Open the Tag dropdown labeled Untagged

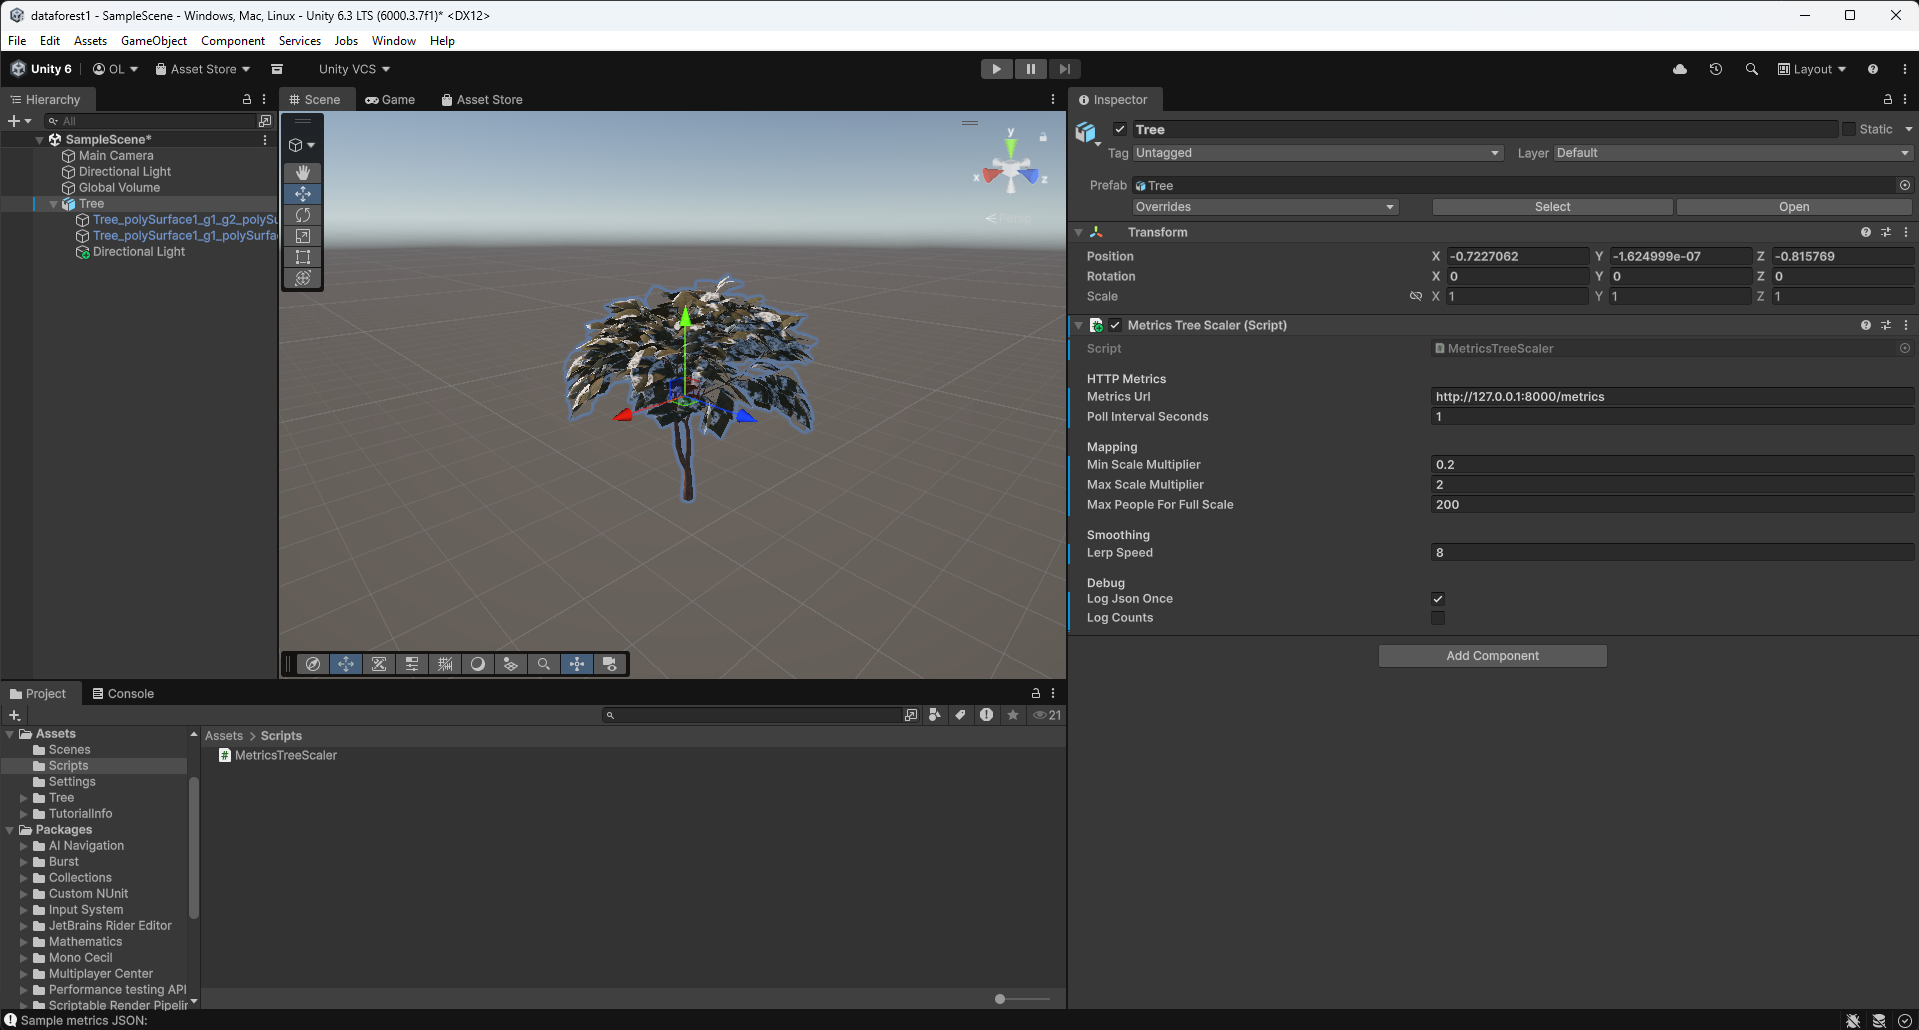[1316, 152]
